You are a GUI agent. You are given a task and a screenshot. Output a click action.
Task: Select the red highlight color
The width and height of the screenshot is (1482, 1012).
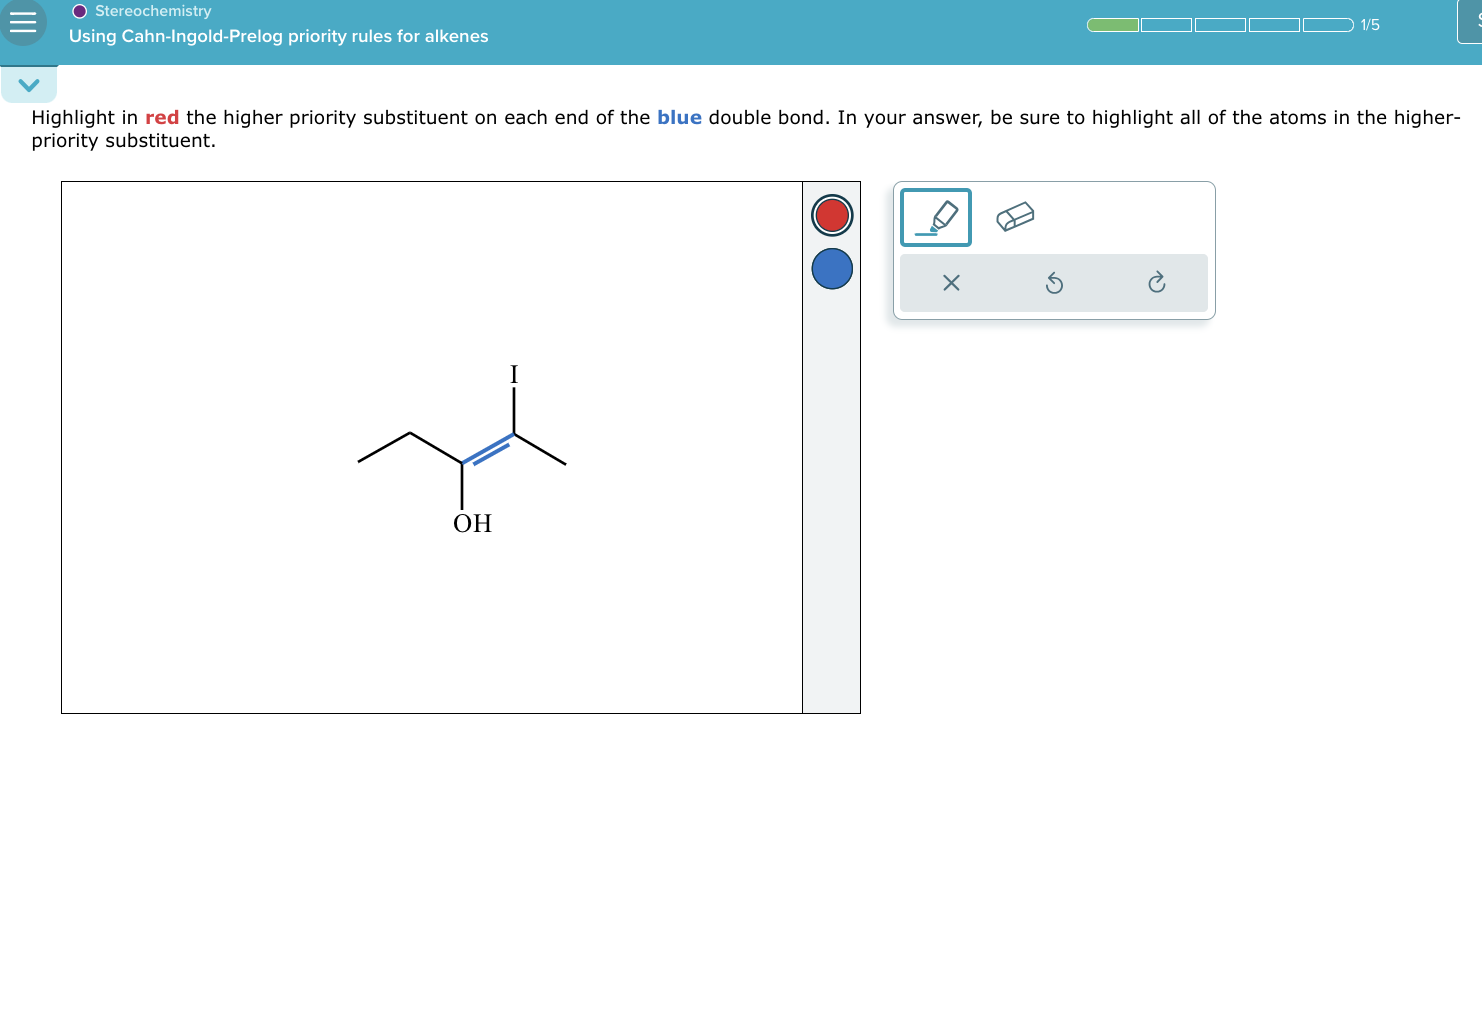point(831,215)
